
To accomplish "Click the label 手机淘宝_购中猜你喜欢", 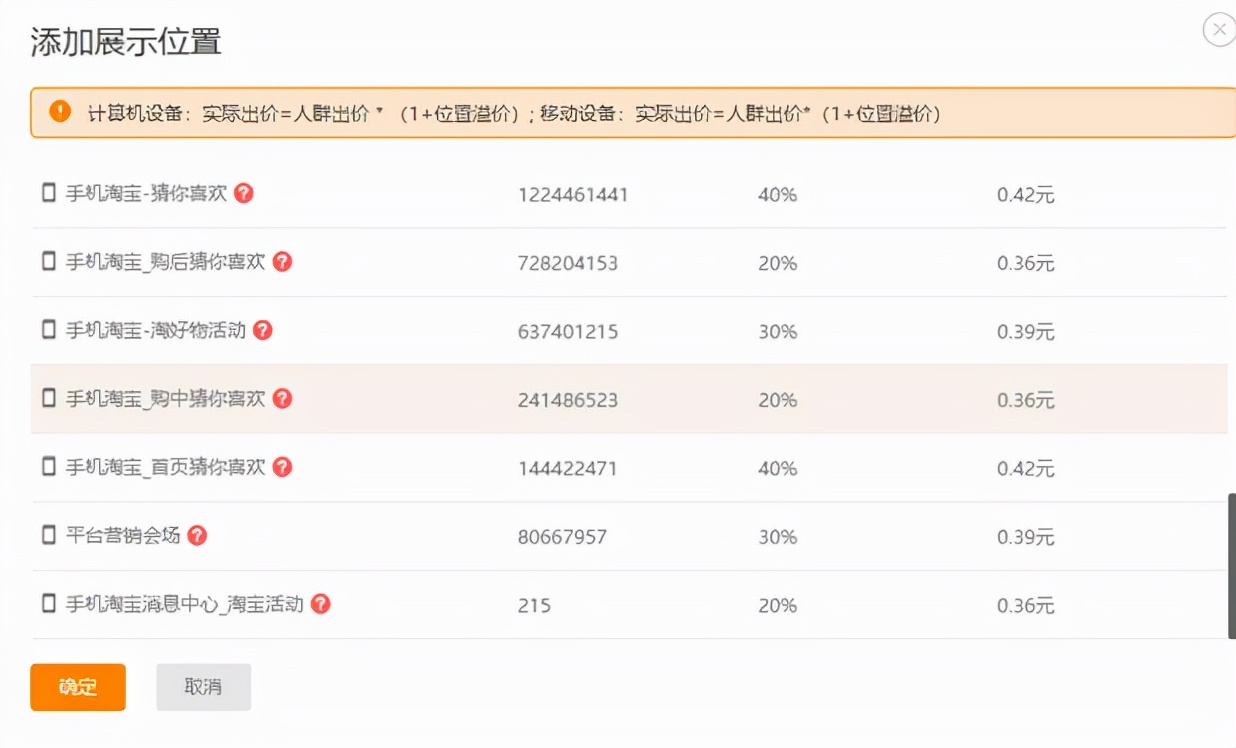I will [x=166, y=398].
